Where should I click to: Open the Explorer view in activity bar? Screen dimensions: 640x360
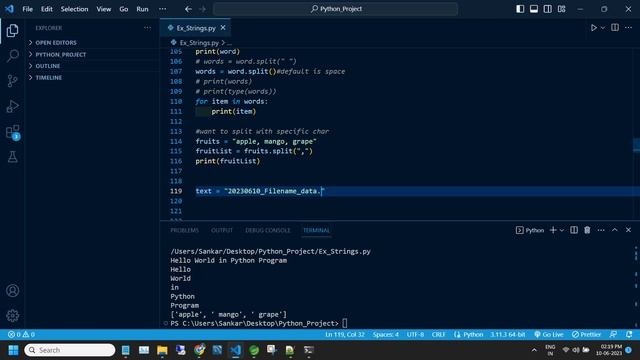point(12,31)
